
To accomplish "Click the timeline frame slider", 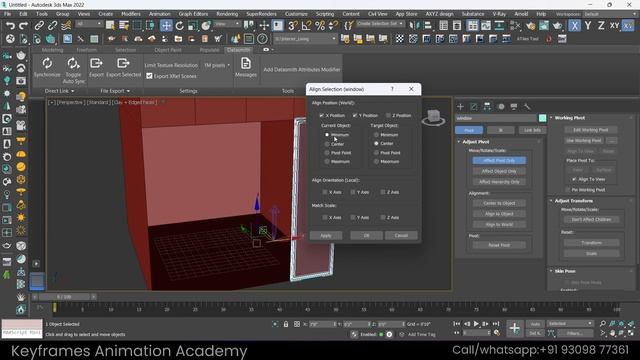I will [64, 297].
